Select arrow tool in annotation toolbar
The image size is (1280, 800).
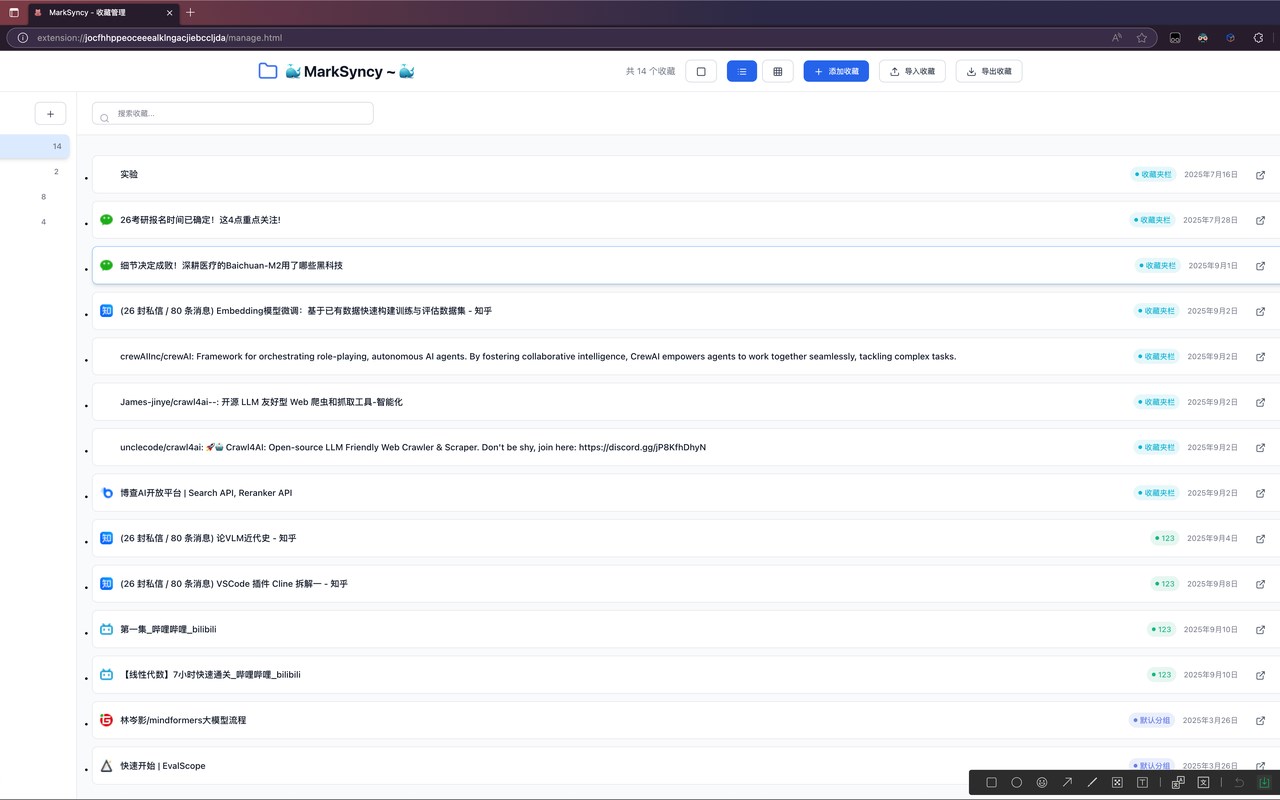click(x=1067, y=783)
